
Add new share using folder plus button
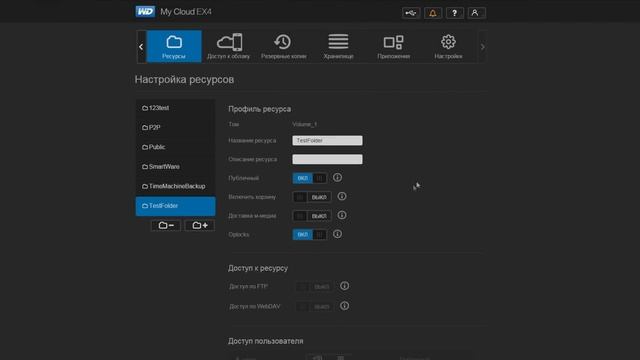[x=200, y=225]
